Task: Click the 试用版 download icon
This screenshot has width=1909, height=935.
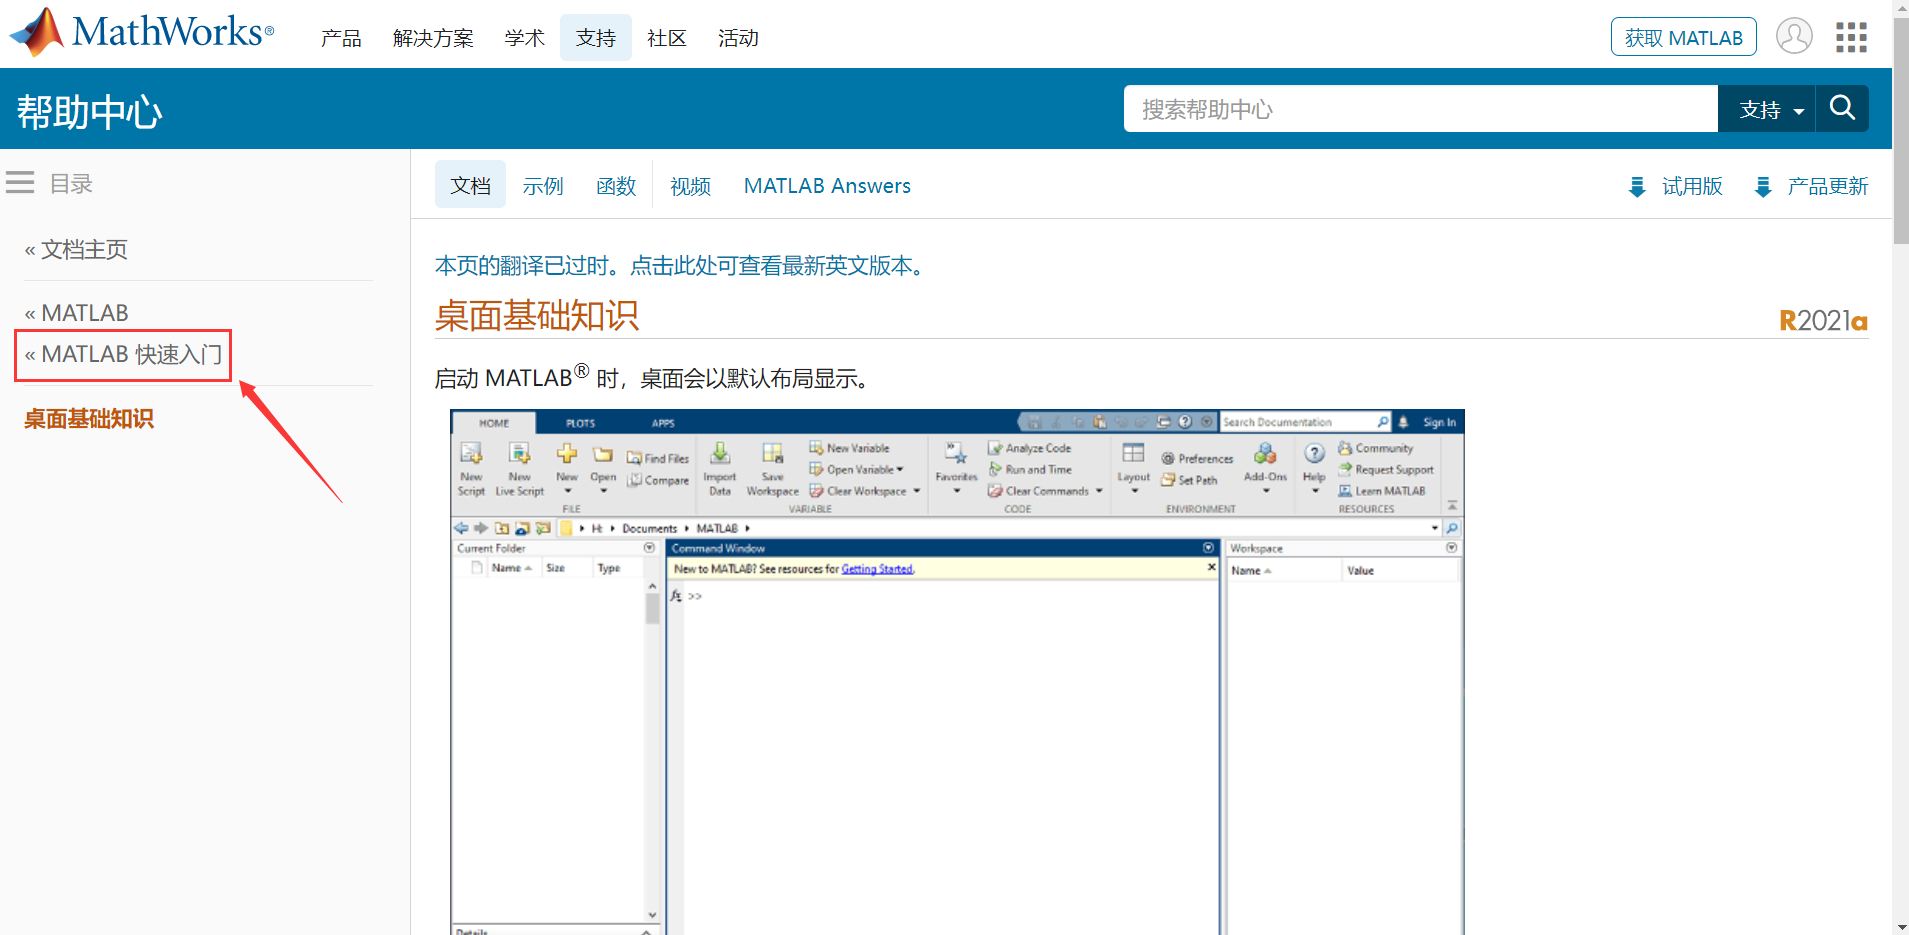Action: [x=1637, y=187]
